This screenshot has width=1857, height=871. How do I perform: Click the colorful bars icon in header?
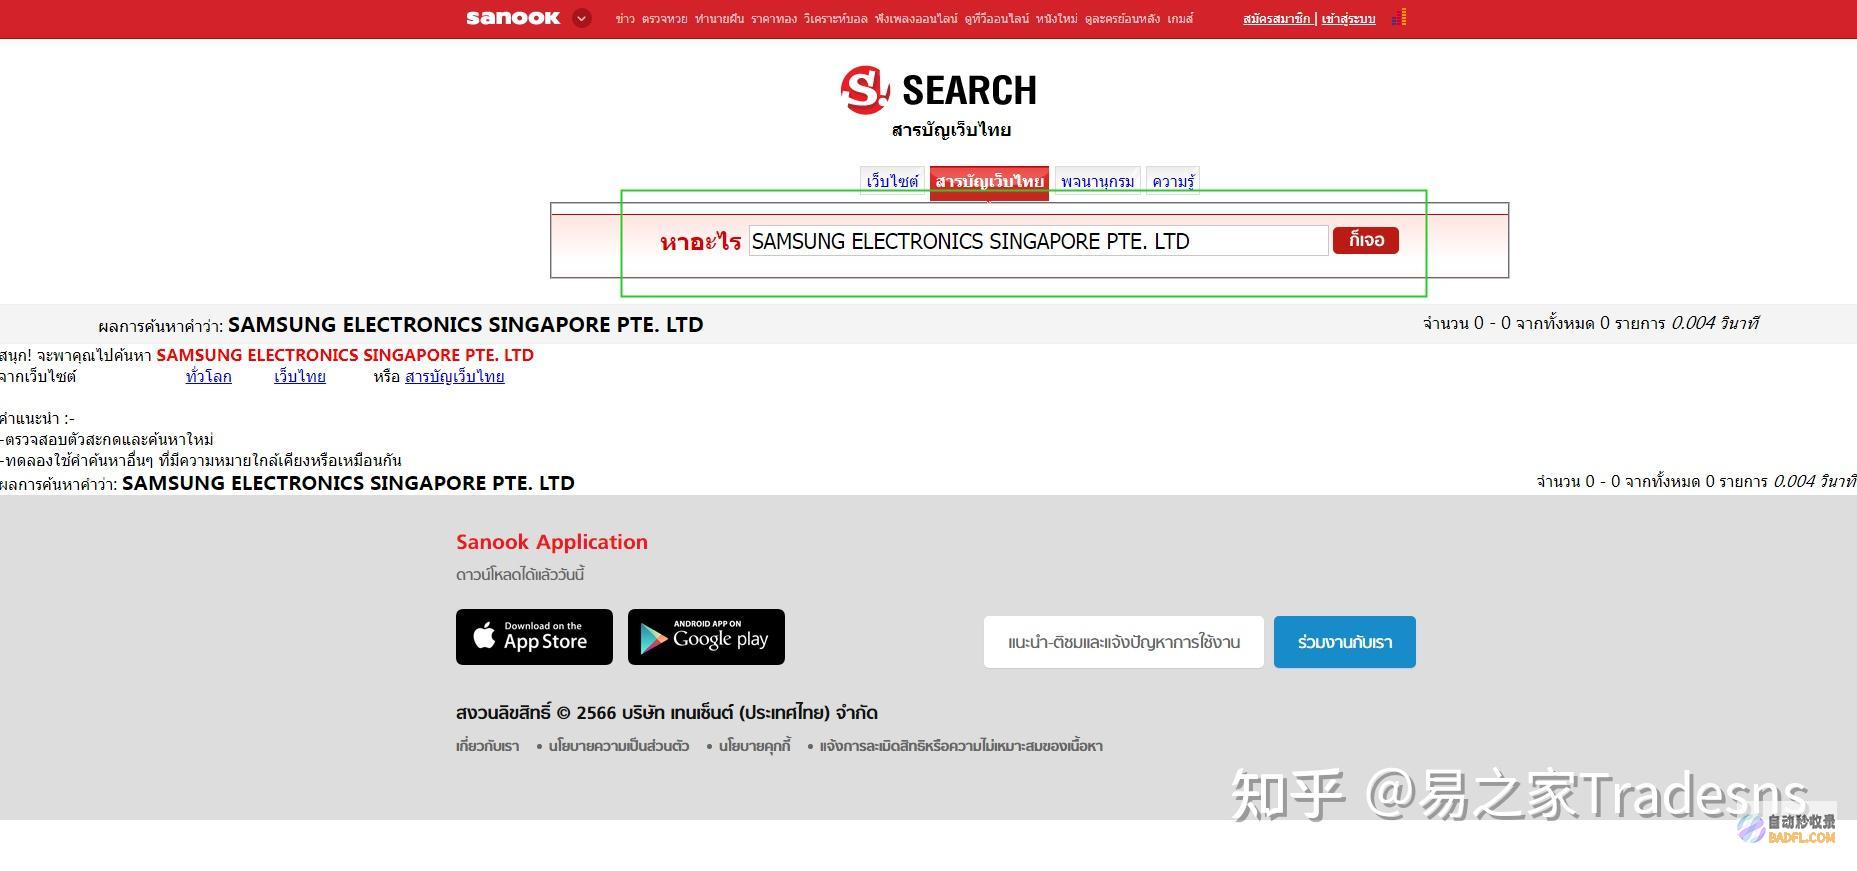1399,17
